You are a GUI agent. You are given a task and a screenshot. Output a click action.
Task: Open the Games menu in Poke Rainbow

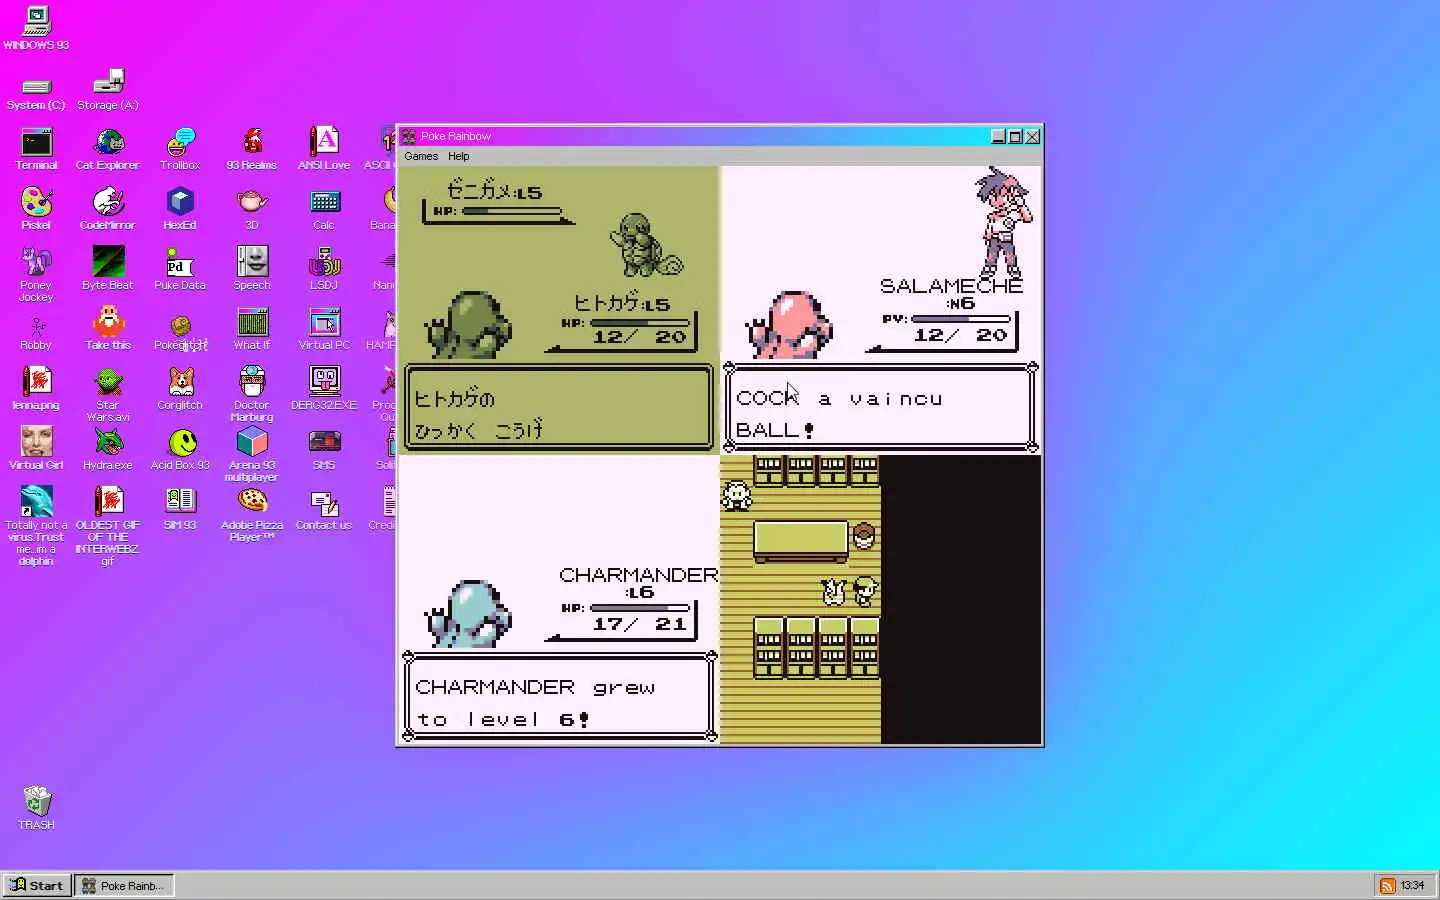[421, 156]
